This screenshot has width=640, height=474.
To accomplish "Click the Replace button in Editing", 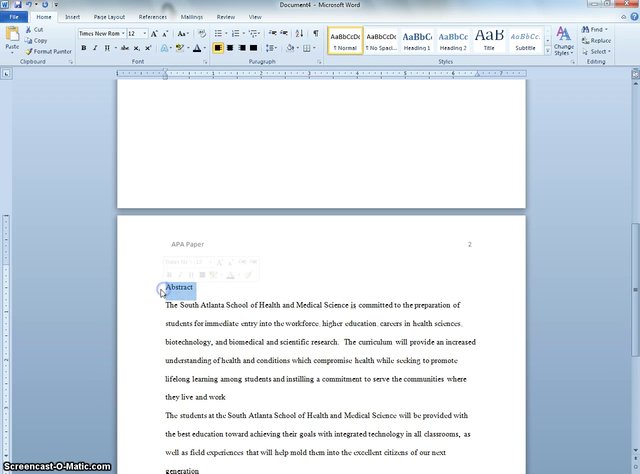I will [x=596, y=41].
